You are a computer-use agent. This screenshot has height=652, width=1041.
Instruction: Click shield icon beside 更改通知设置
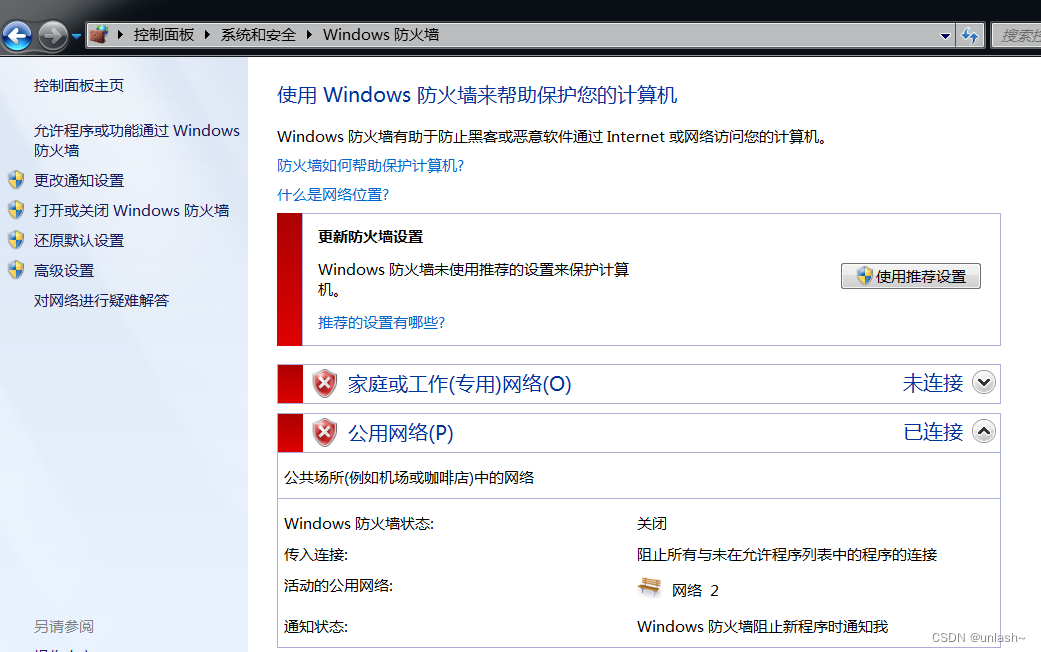pos(17,180)
